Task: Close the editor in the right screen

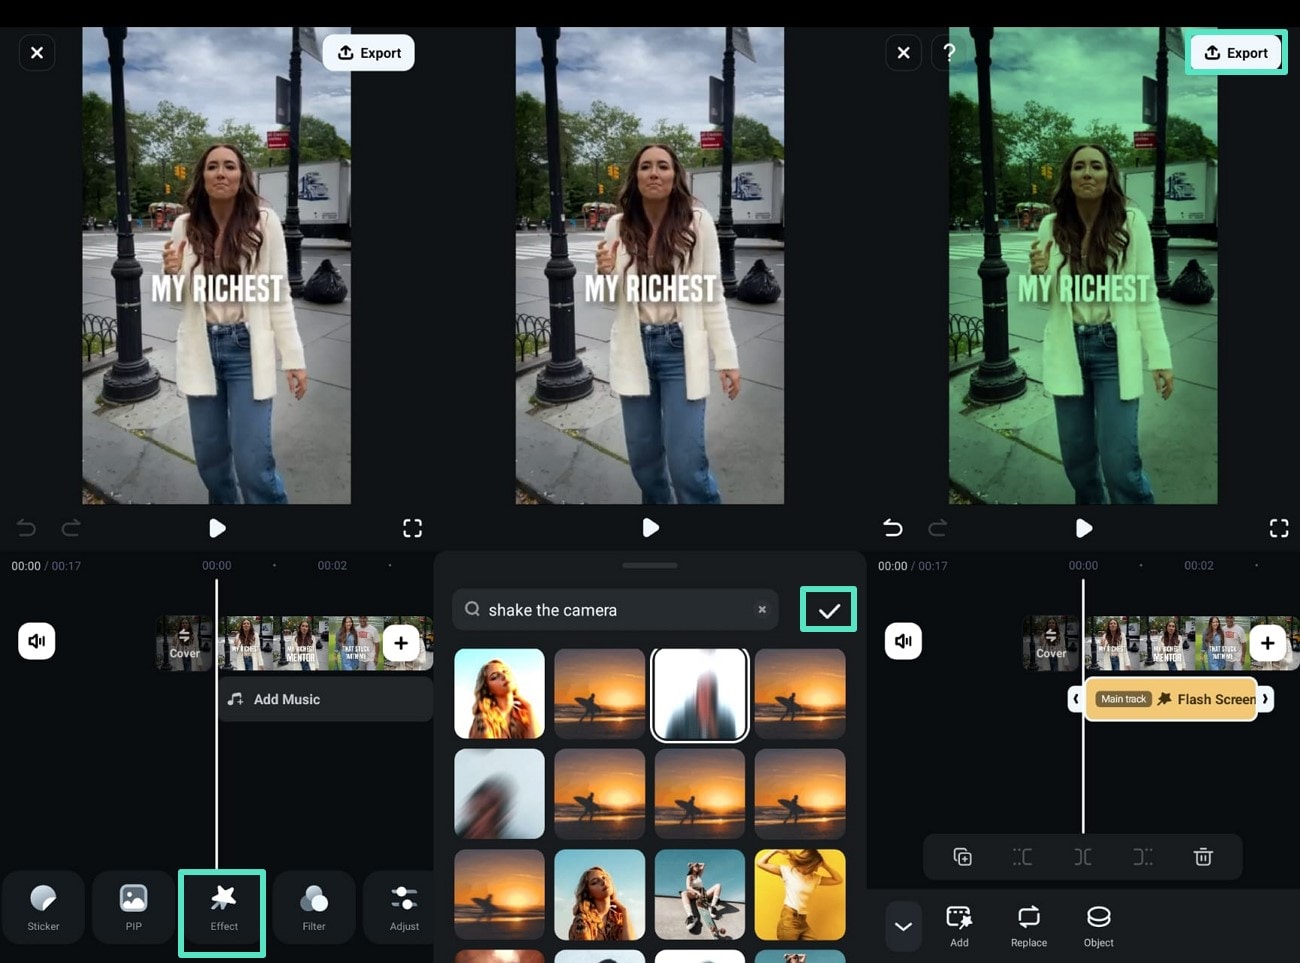Action: click(x=903, y=53)
